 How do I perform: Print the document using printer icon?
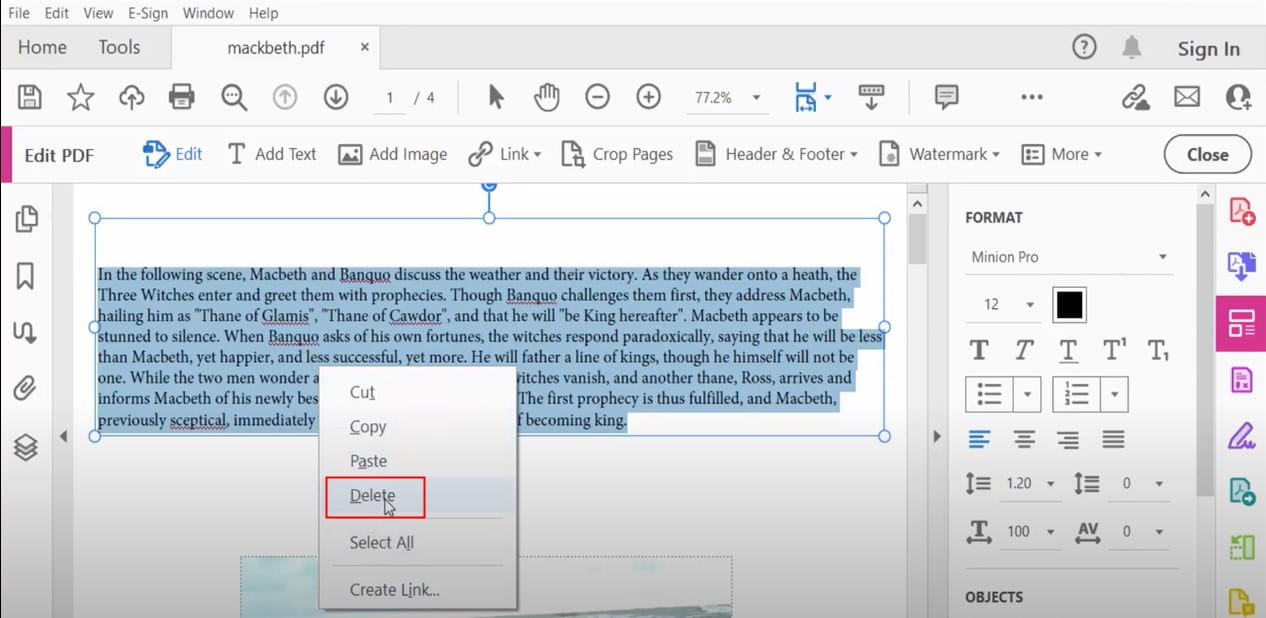tap(181, 97)
